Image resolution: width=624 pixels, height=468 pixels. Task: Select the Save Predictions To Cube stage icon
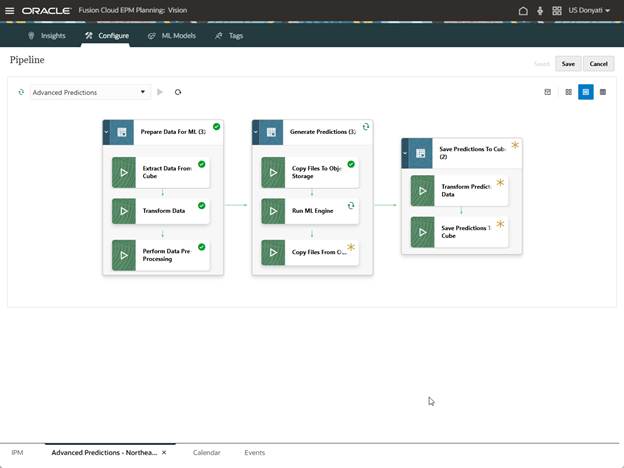click(421, 153)
